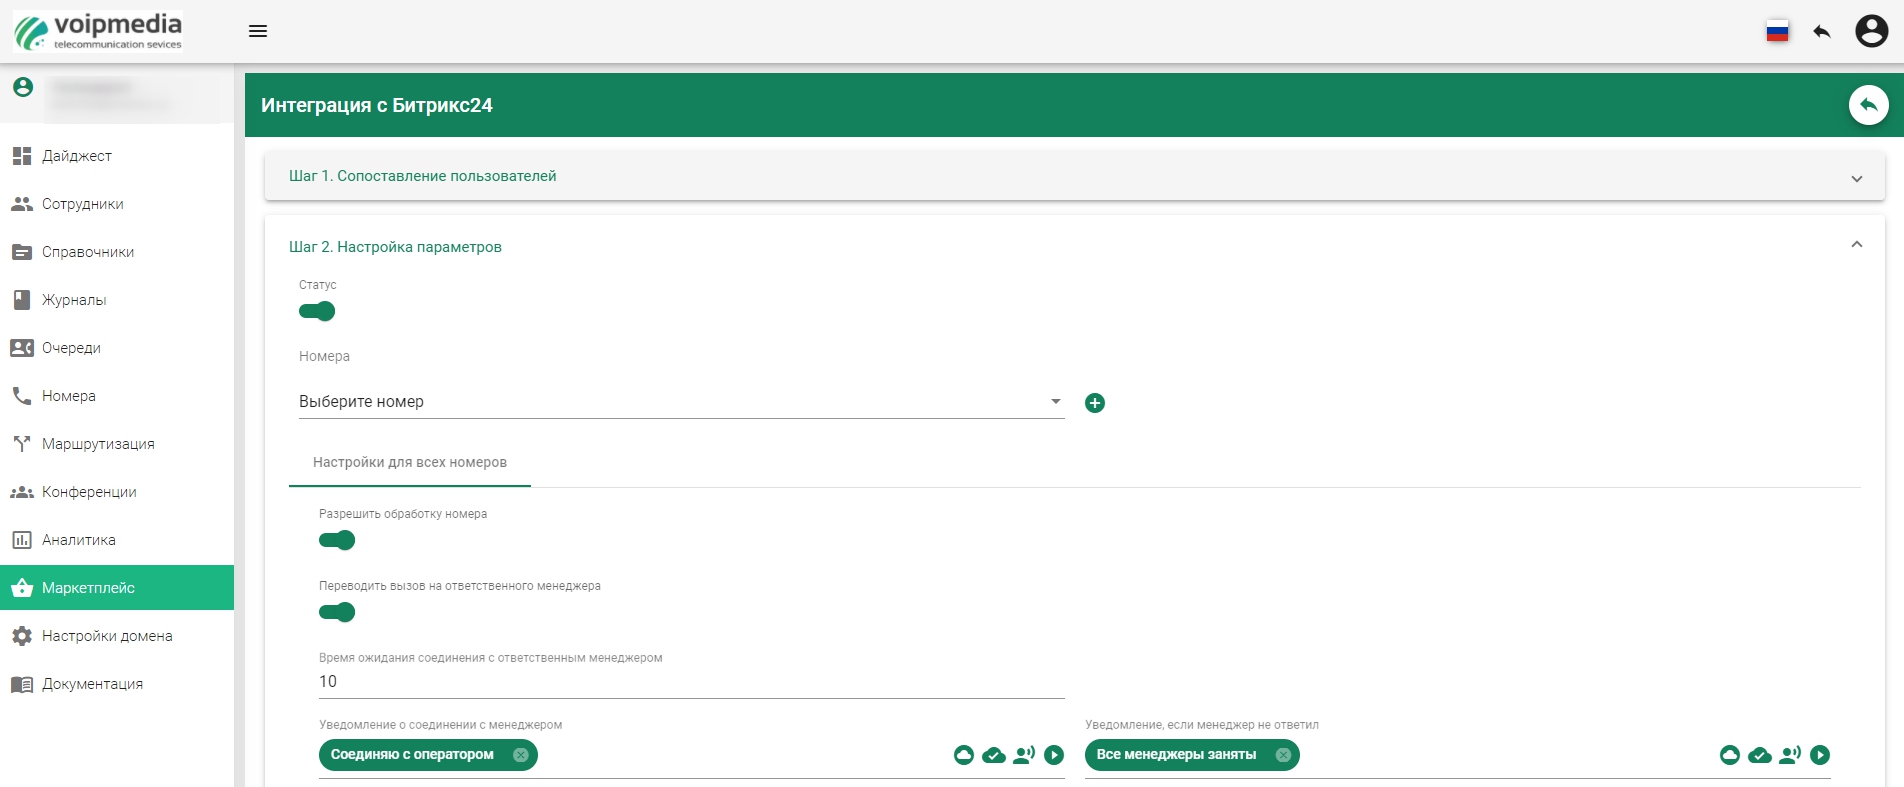This screenshot has width=1904, height=787.
Task: Click the speaking person icon for the no-answer notification
Action: (1790, 755)
